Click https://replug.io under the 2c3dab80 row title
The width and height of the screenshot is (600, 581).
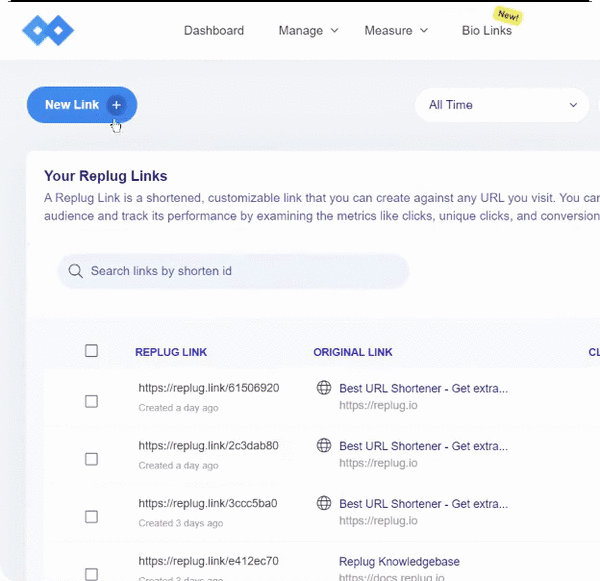point(378,463)
